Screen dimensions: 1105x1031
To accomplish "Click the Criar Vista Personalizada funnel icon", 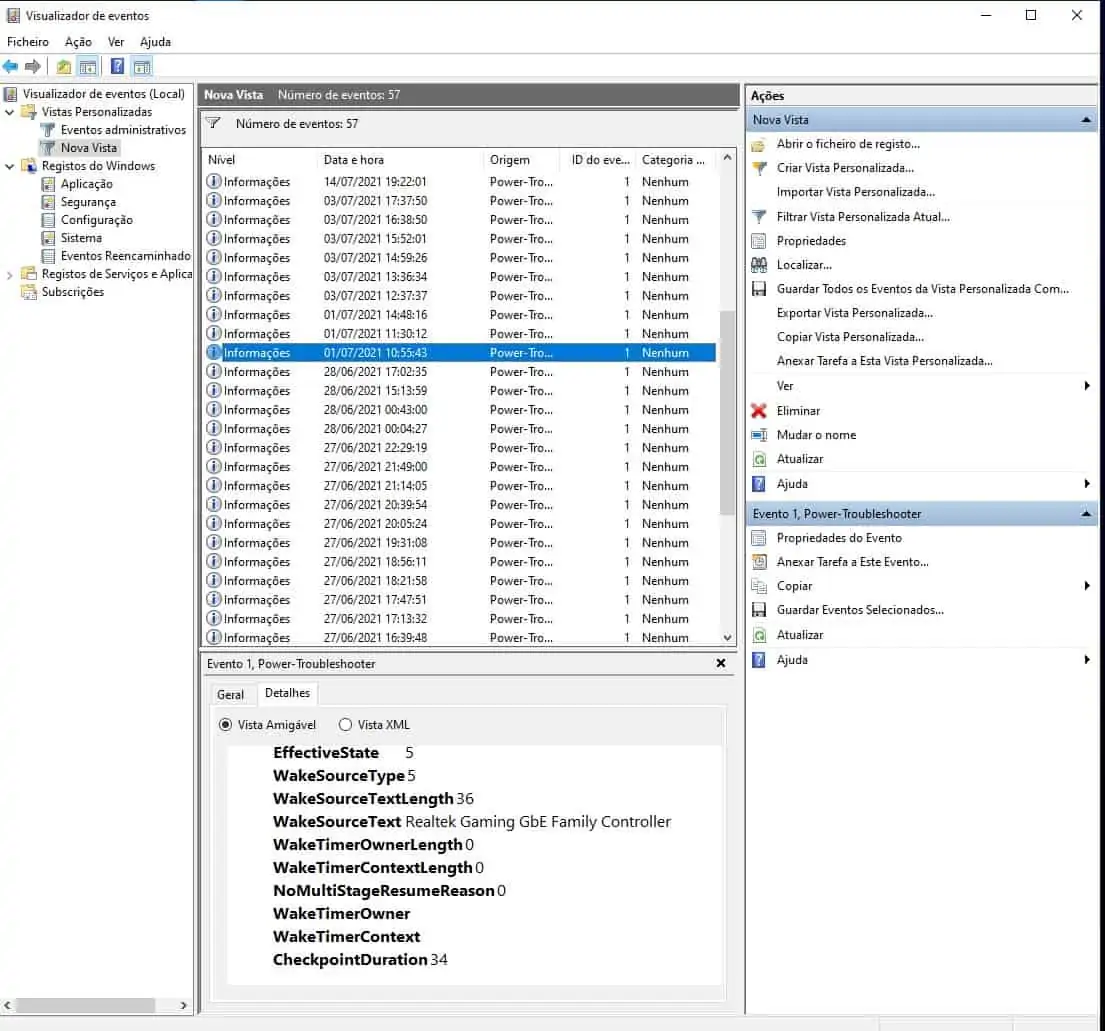I will pos(759,168).
